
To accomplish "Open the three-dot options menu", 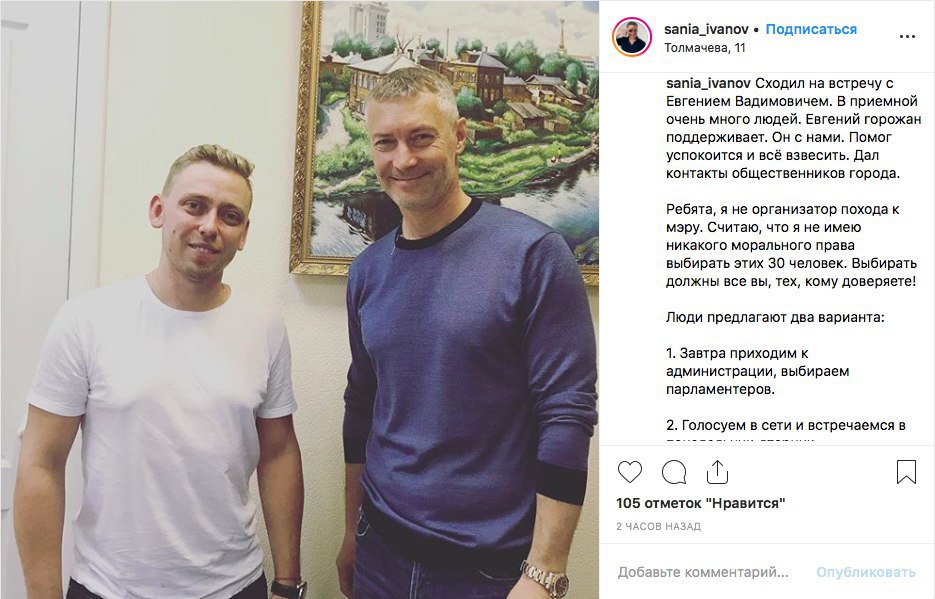I will point(907,37).
